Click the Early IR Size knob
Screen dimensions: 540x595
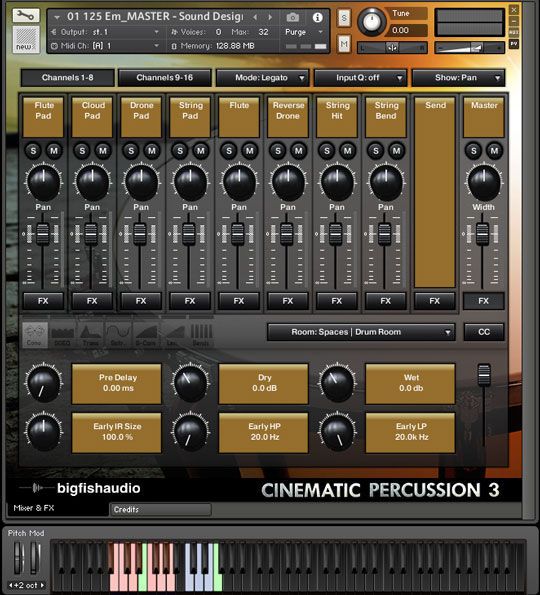coord(43,432)
